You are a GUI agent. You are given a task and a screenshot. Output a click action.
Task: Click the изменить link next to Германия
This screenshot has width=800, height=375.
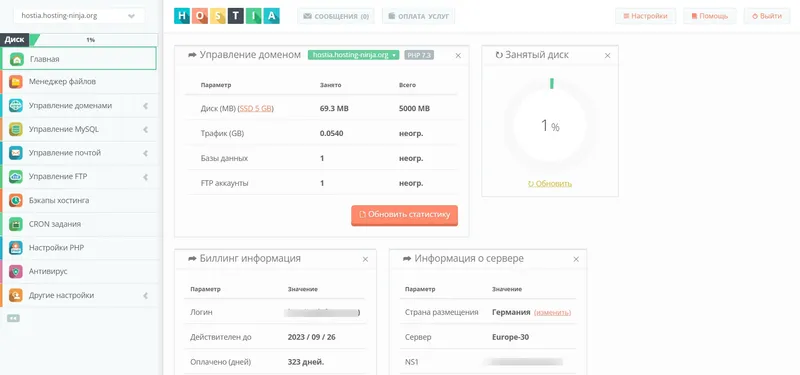click(553, 312)
